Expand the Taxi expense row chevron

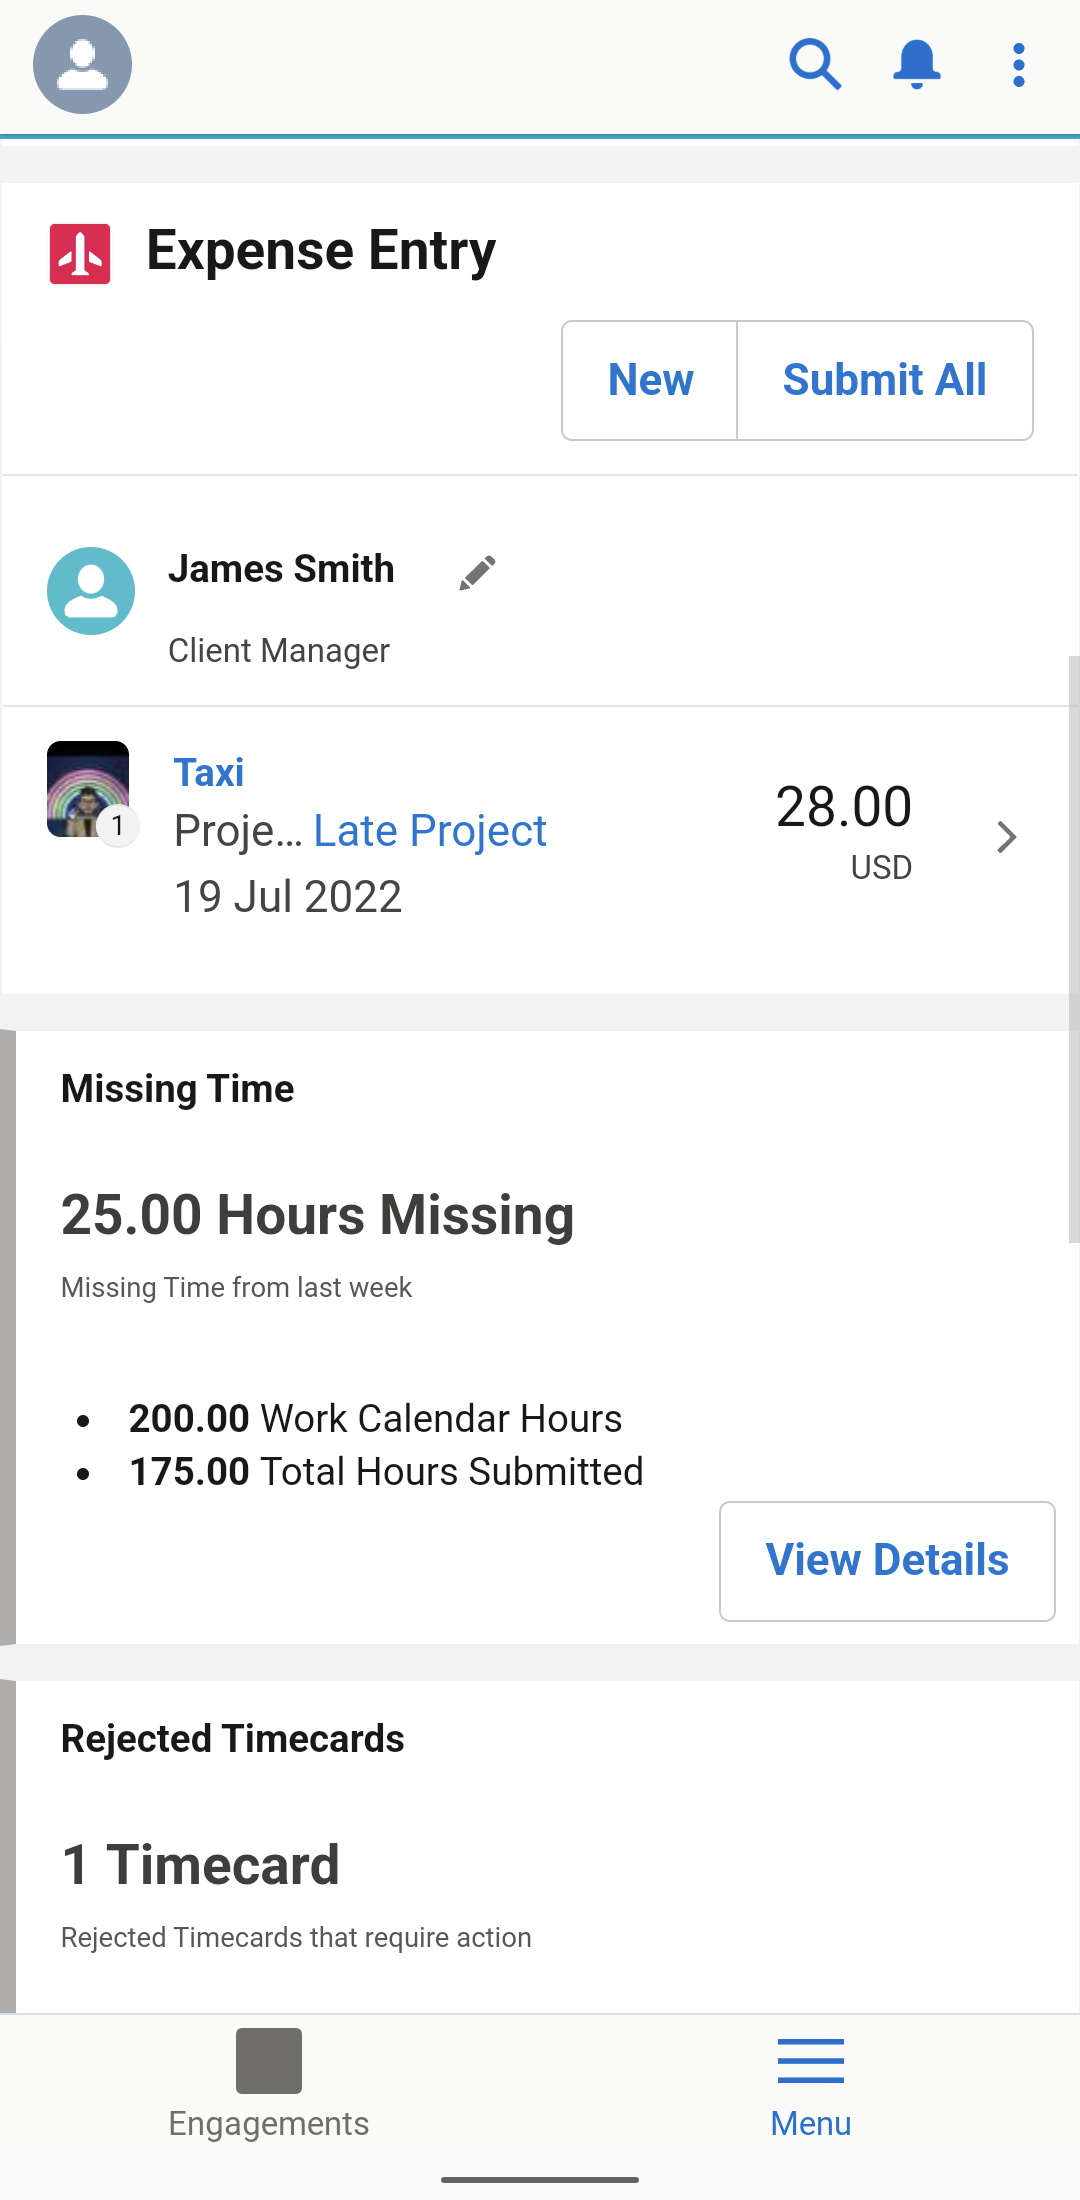[1006, 837]
